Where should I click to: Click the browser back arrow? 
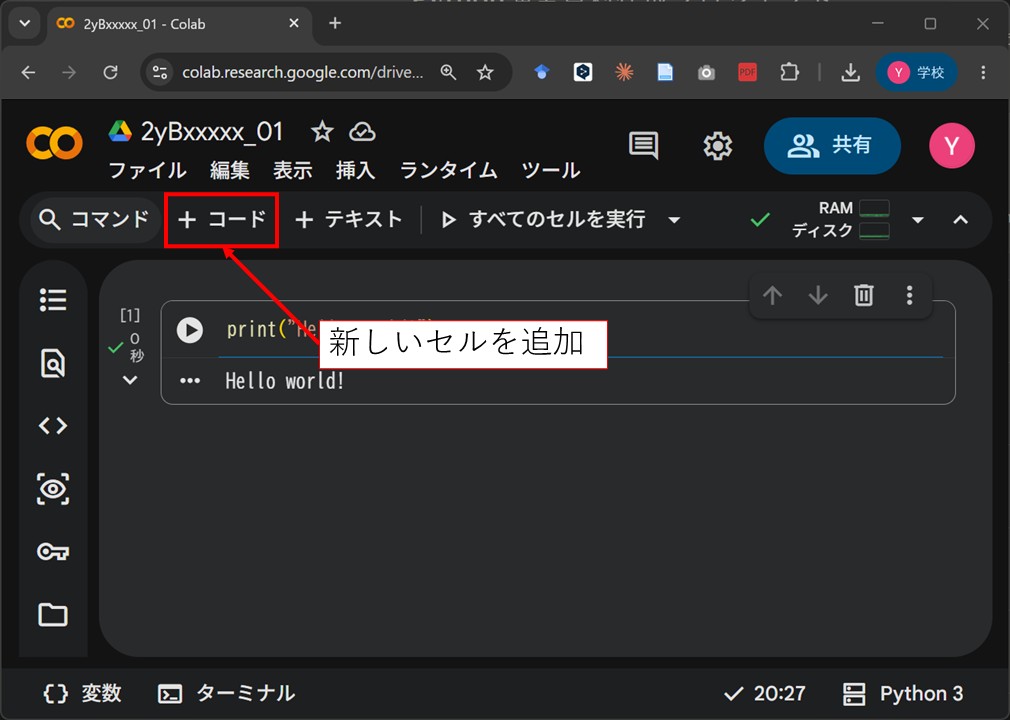tap(28, 72)
